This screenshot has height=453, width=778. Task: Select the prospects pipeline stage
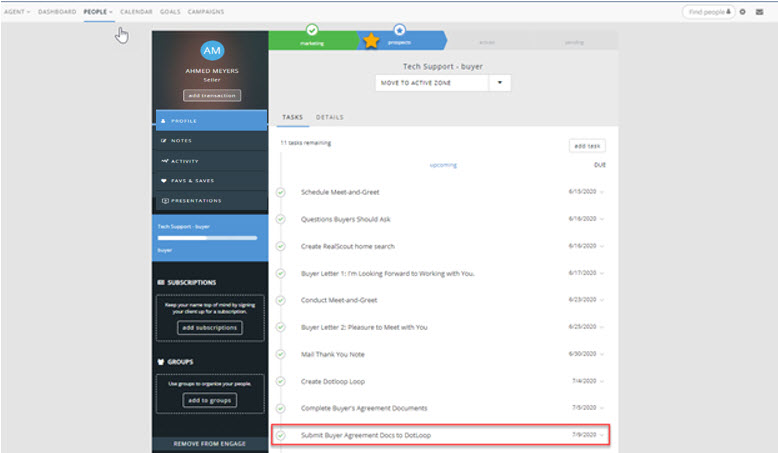[x=403, y=40]
